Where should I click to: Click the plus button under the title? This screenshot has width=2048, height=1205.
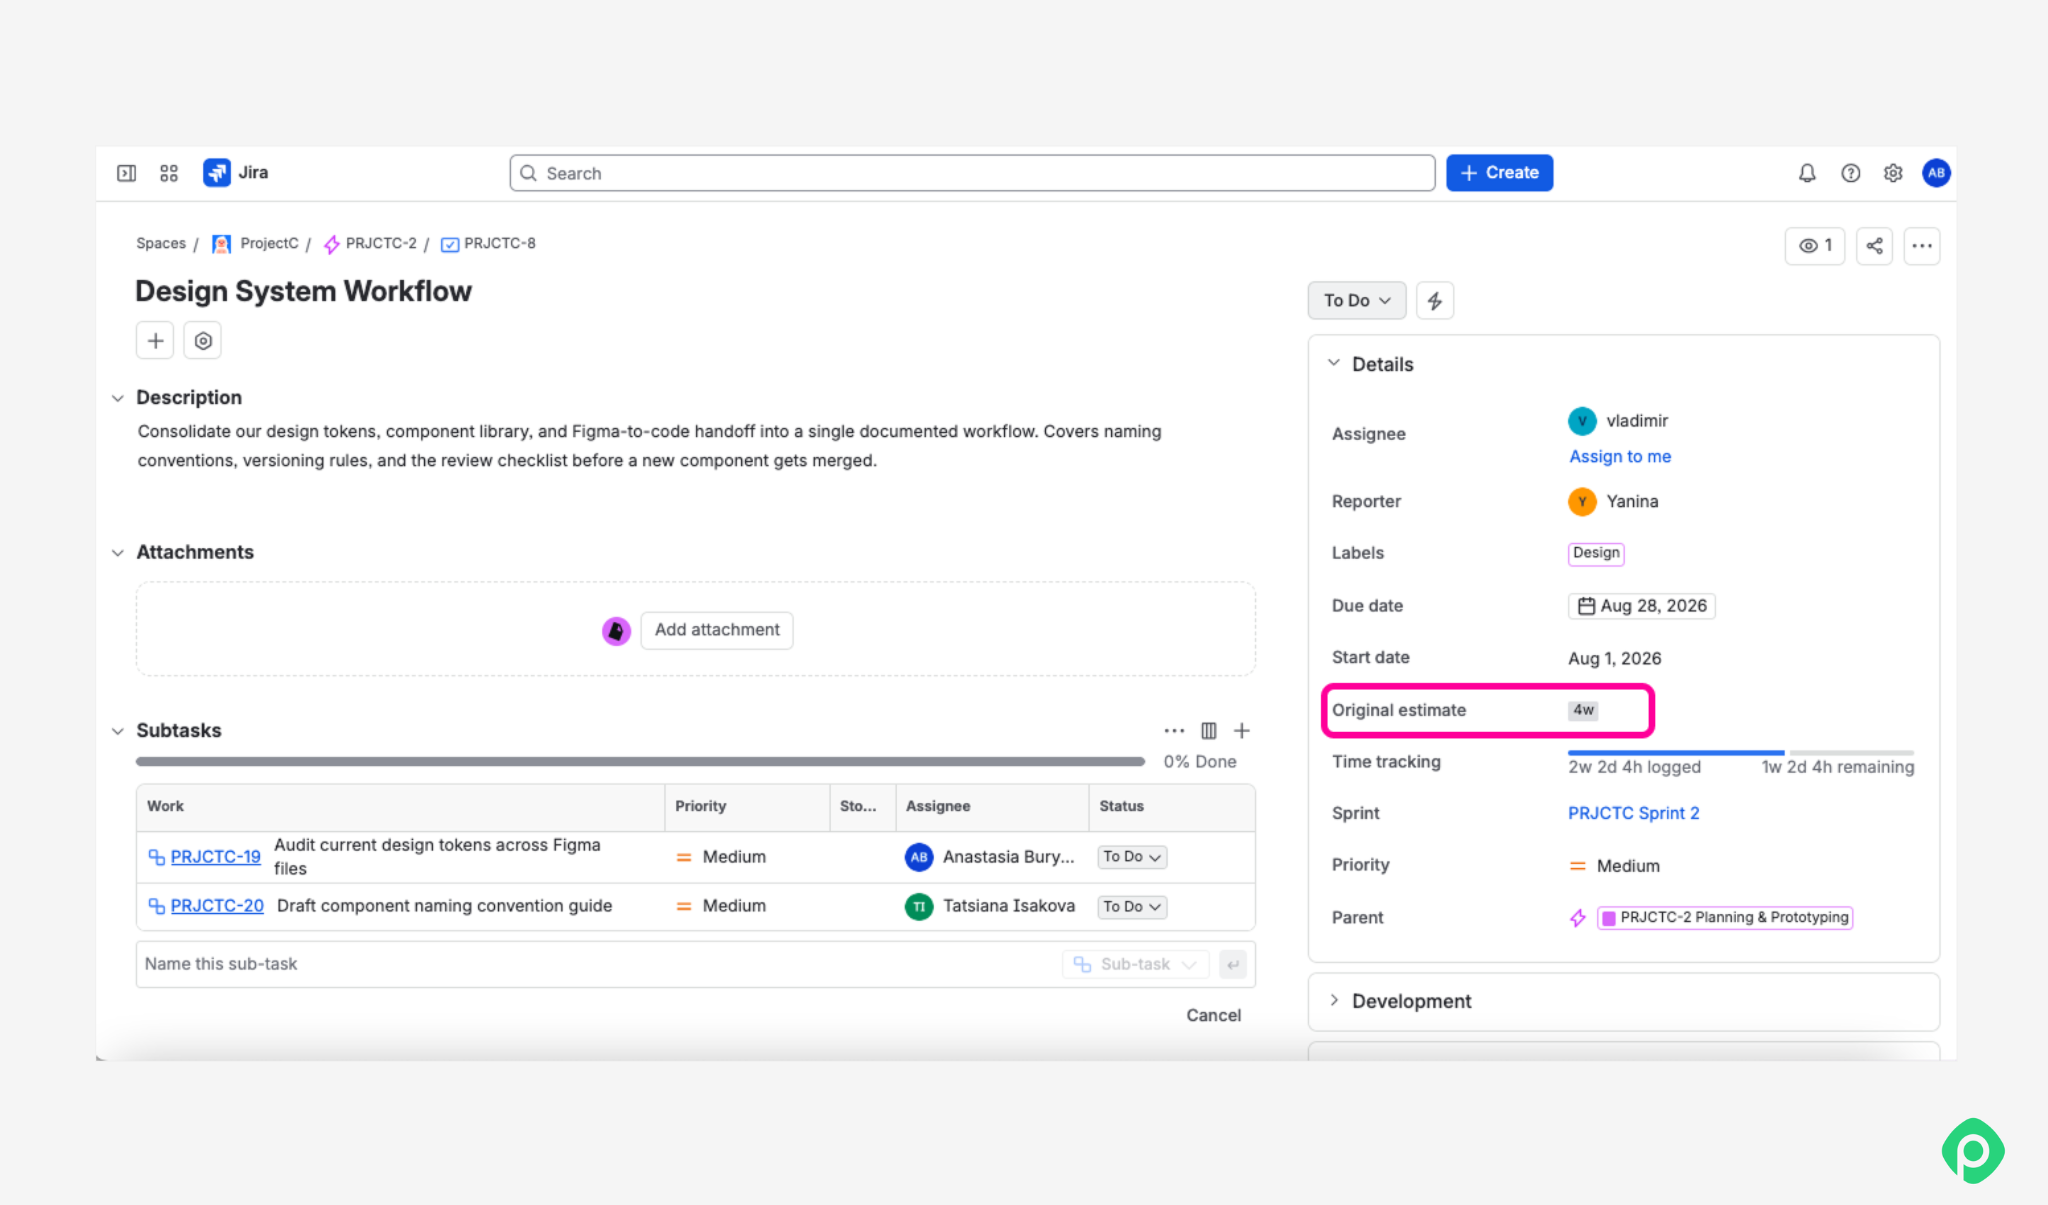[x=155, y=341]
